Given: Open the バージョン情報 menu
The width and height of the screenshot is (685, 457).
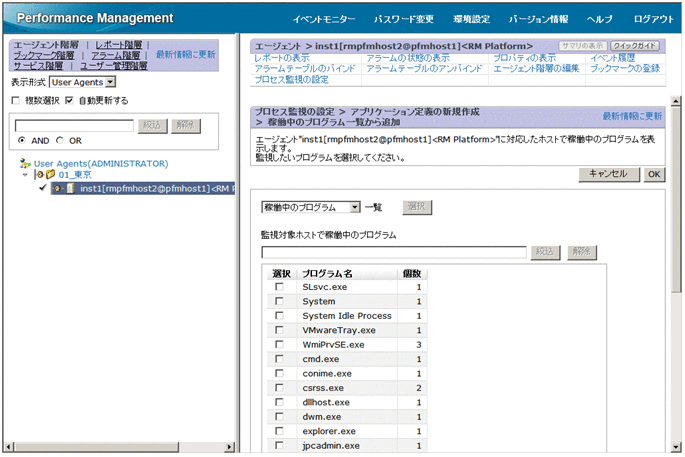Looking at the screenshot, I should pyautogui.click(x=538, y=19).
